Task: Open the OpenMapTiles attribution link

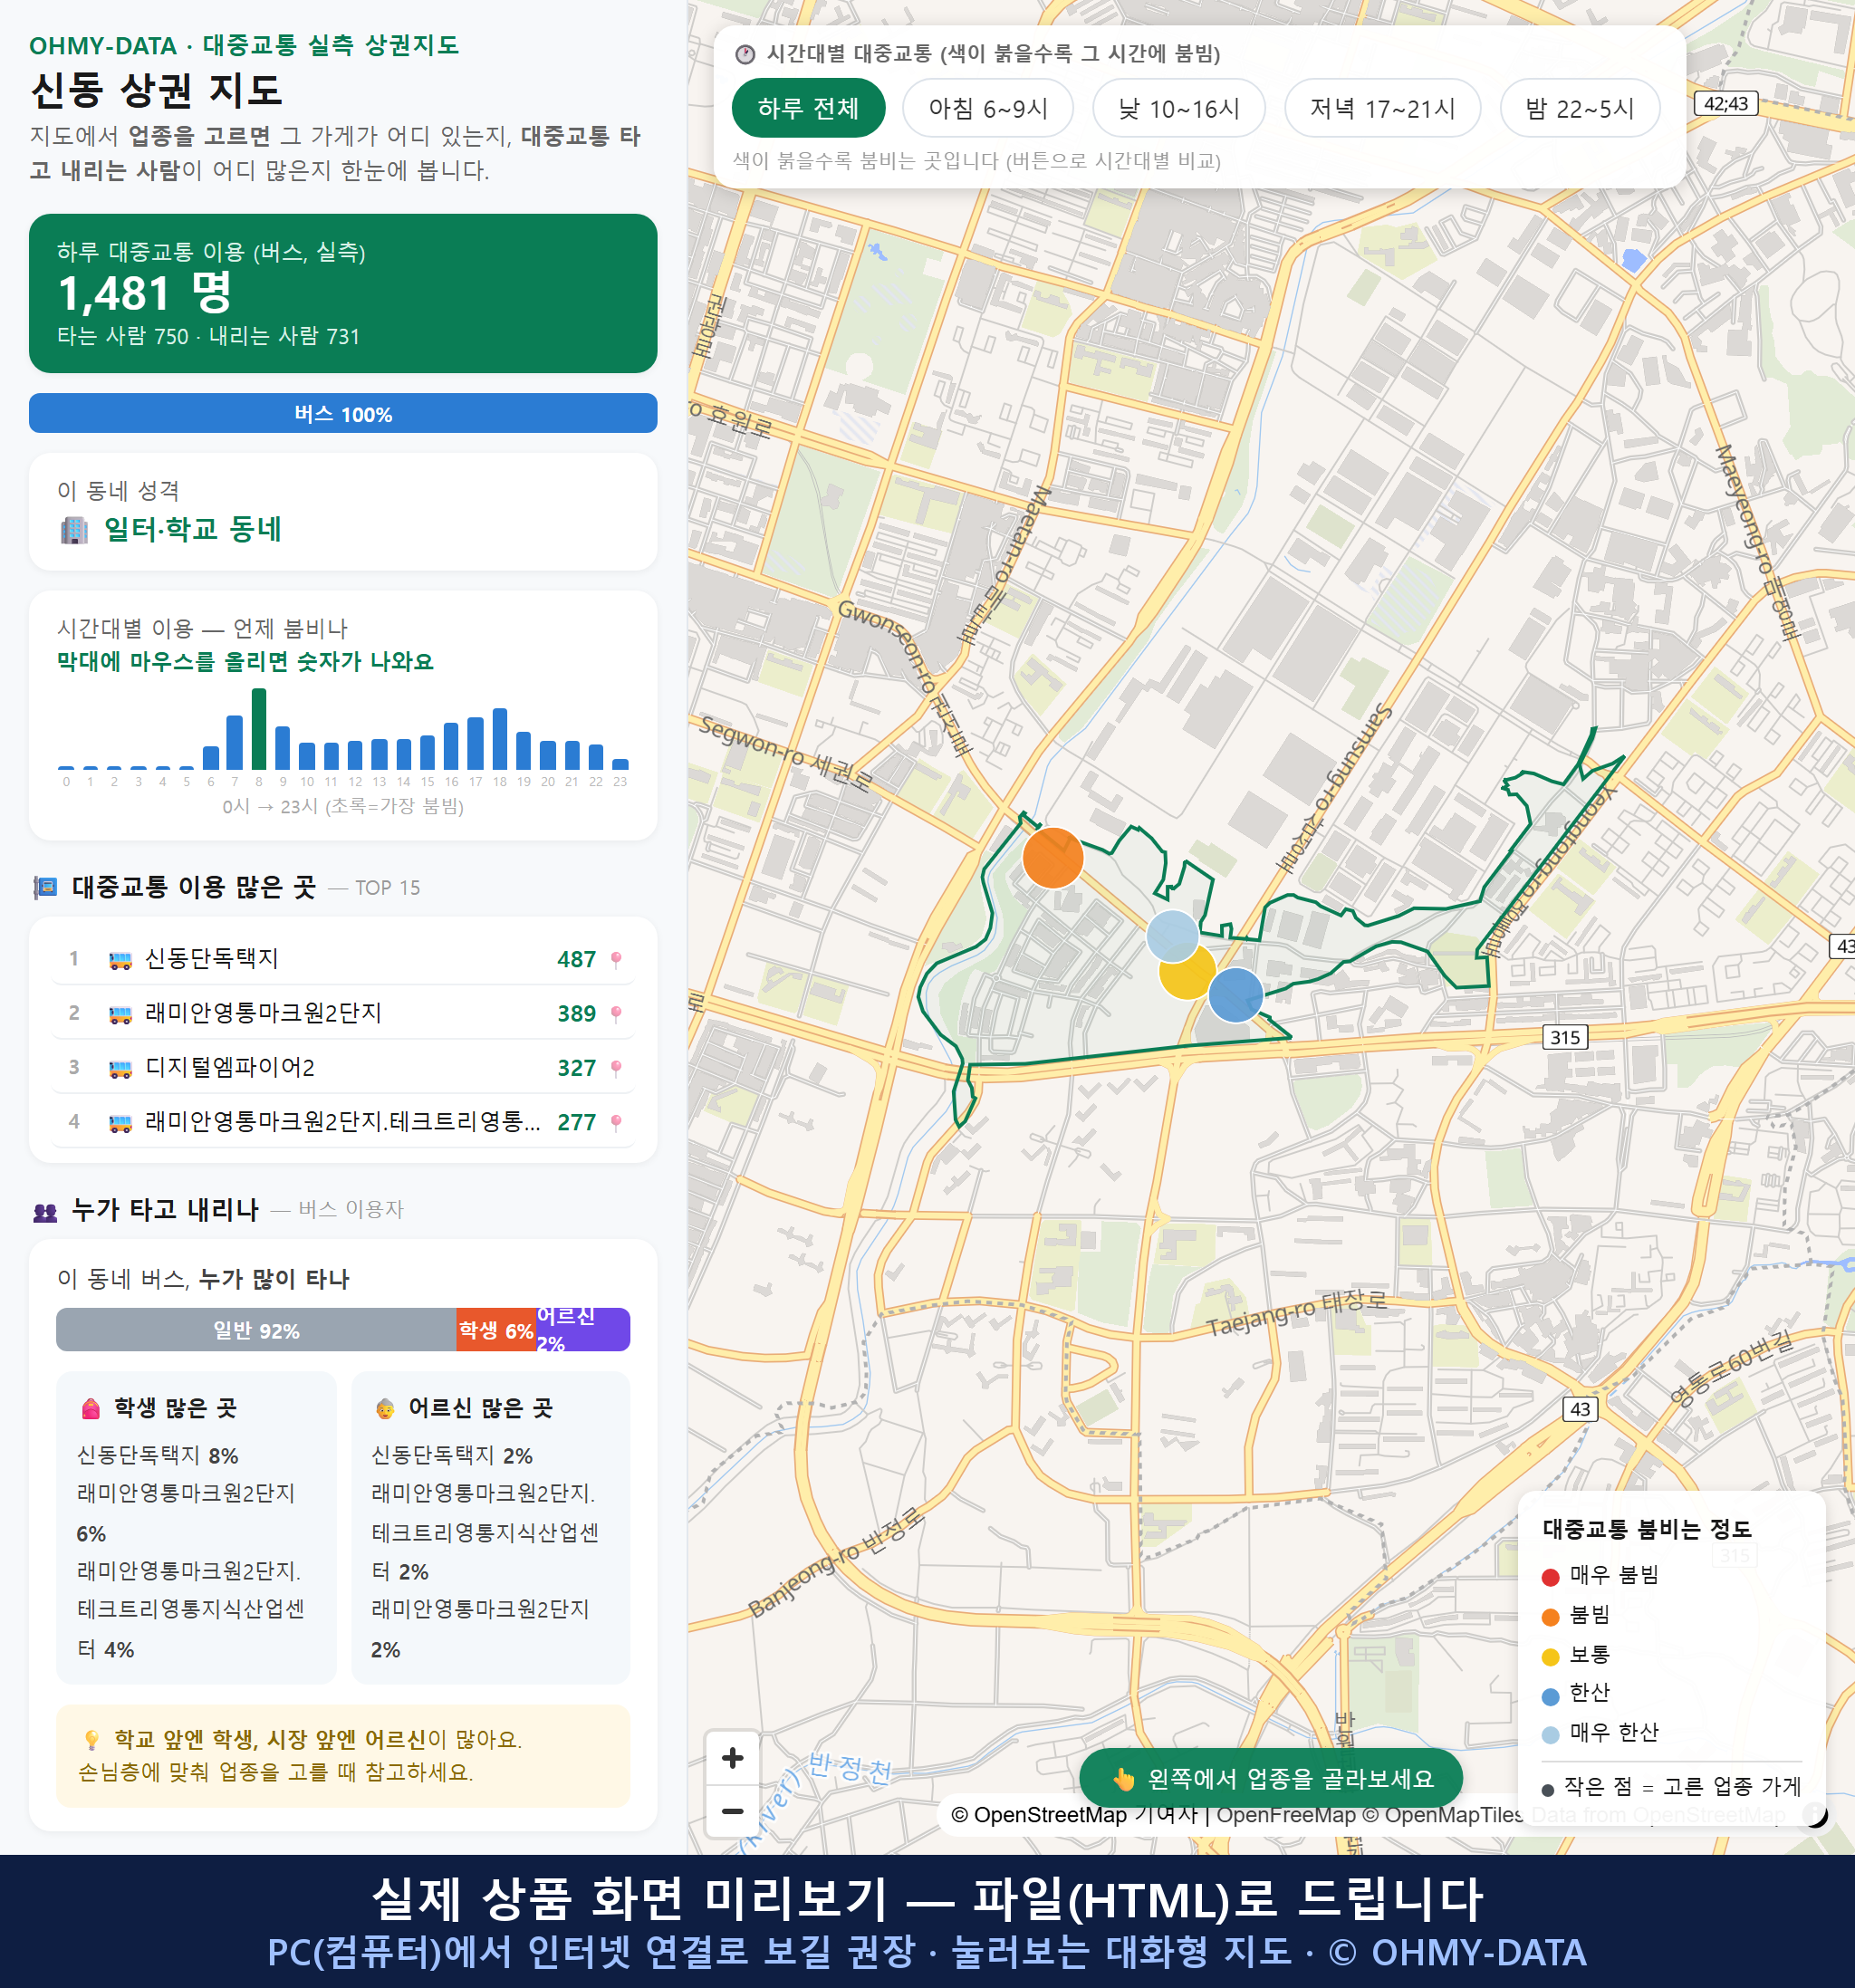Action: 1442,1815
